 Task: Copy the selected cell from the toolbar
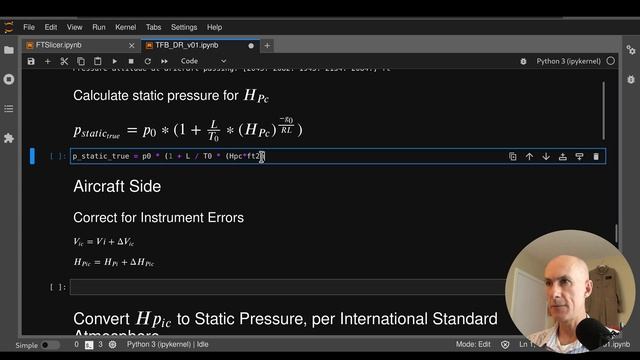tap(81, 61)
